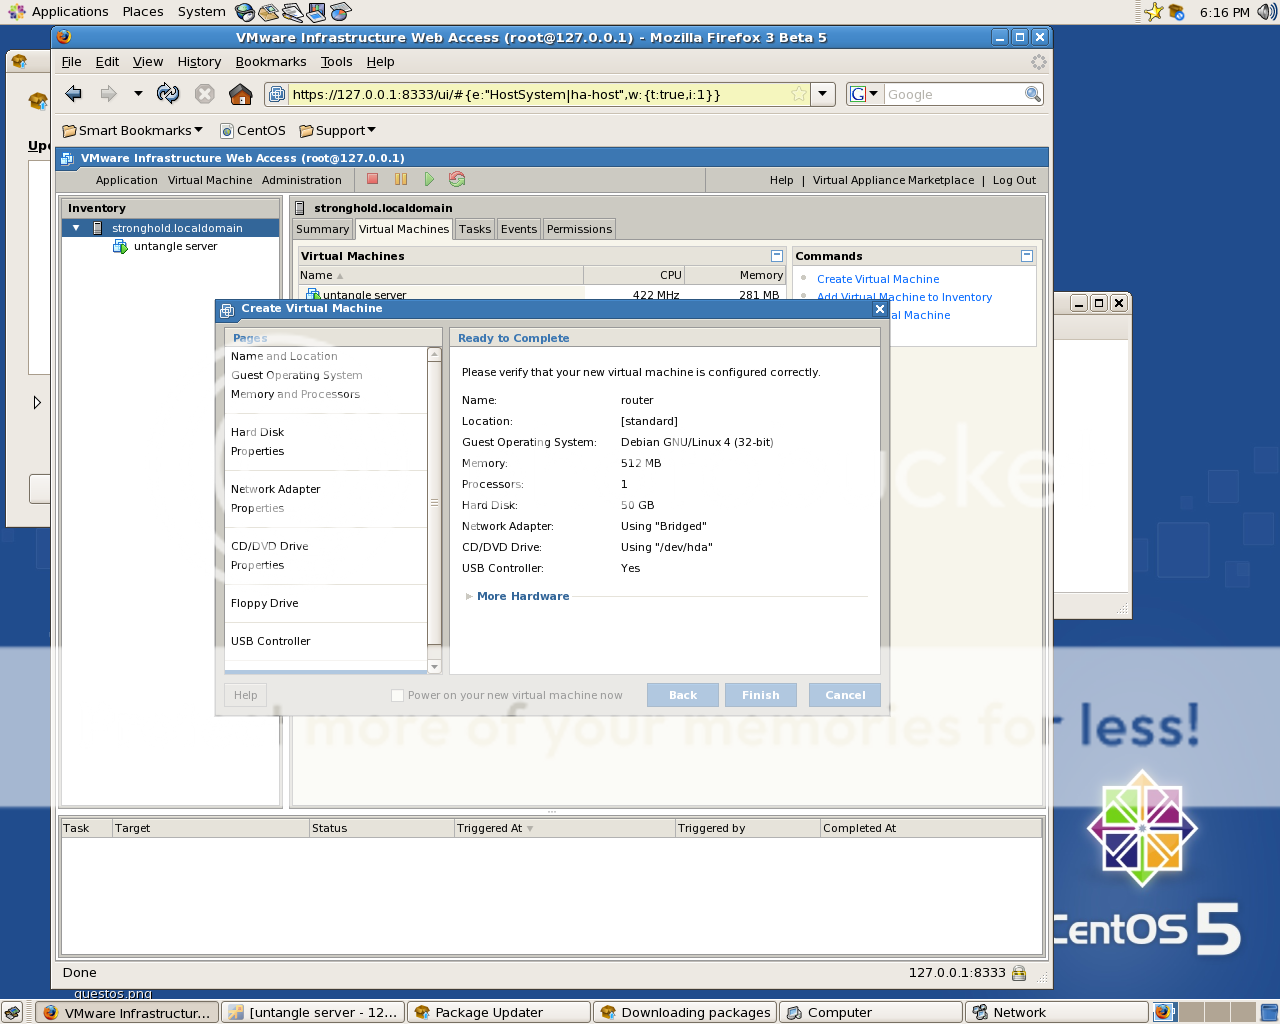Click Finish to create the VM
The image size is (1280, 1024).
[761, 695]
